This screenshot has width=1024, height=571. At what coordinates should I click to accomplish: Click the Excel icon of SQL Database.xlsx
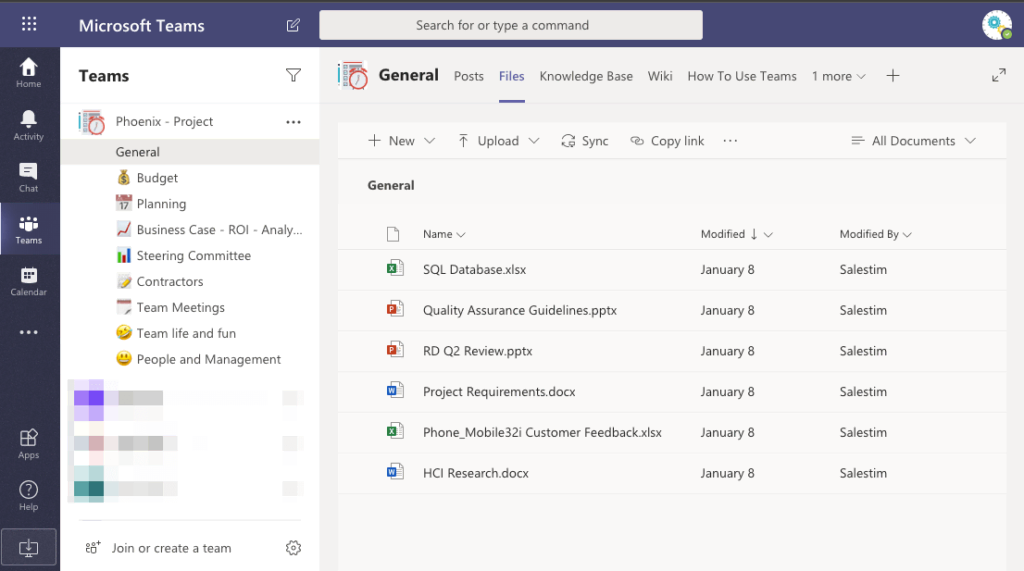(394, 268)
